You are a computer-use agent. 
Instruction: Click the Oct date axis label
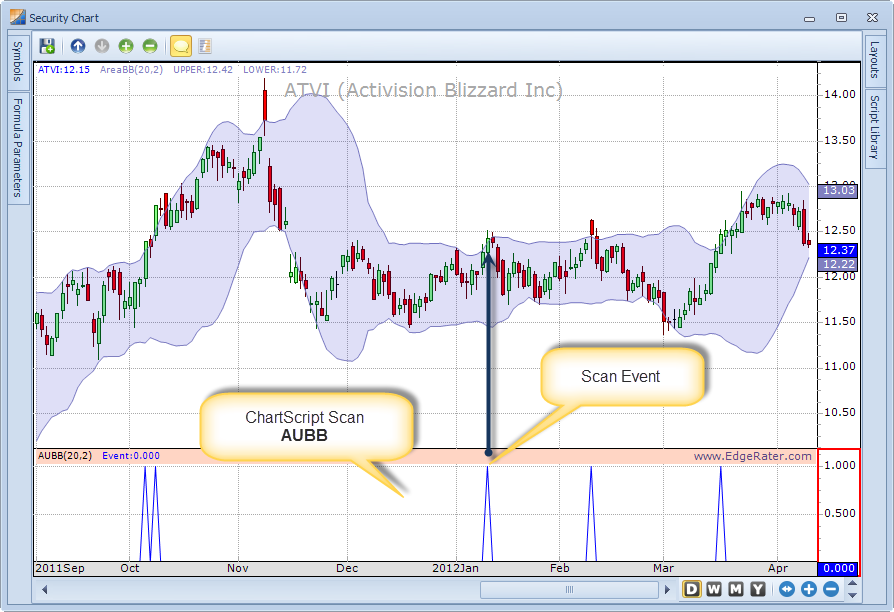click(x=130, y=569)
